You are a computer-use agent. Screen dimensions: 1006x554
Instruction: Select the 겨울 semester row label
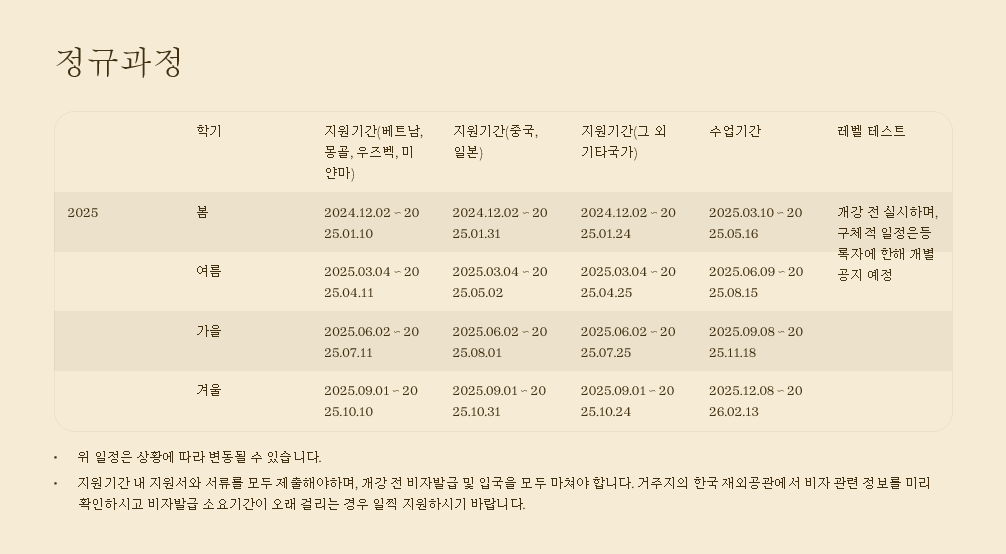pos(208,390)
